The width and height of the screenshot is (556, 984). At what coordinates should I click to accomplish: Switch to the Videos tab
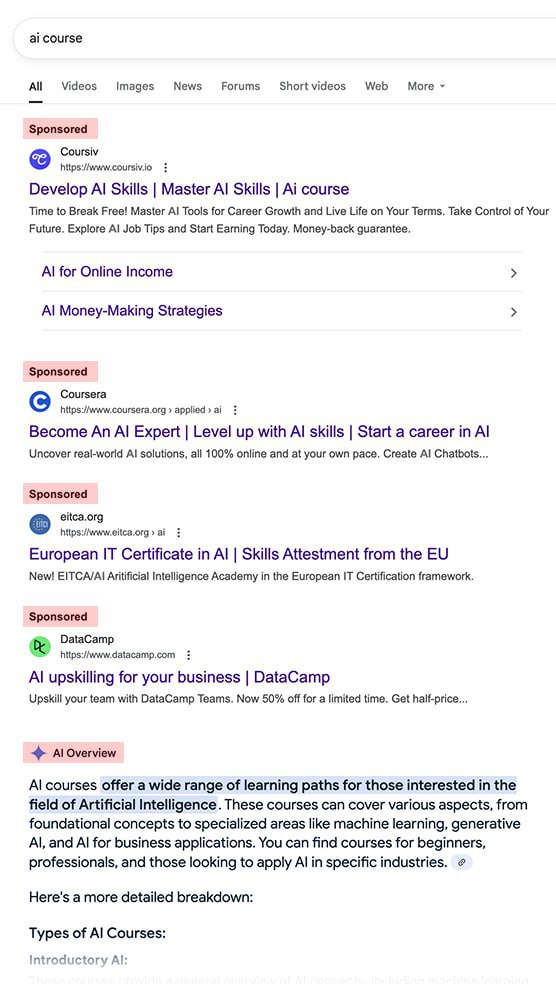click(79, 86)
